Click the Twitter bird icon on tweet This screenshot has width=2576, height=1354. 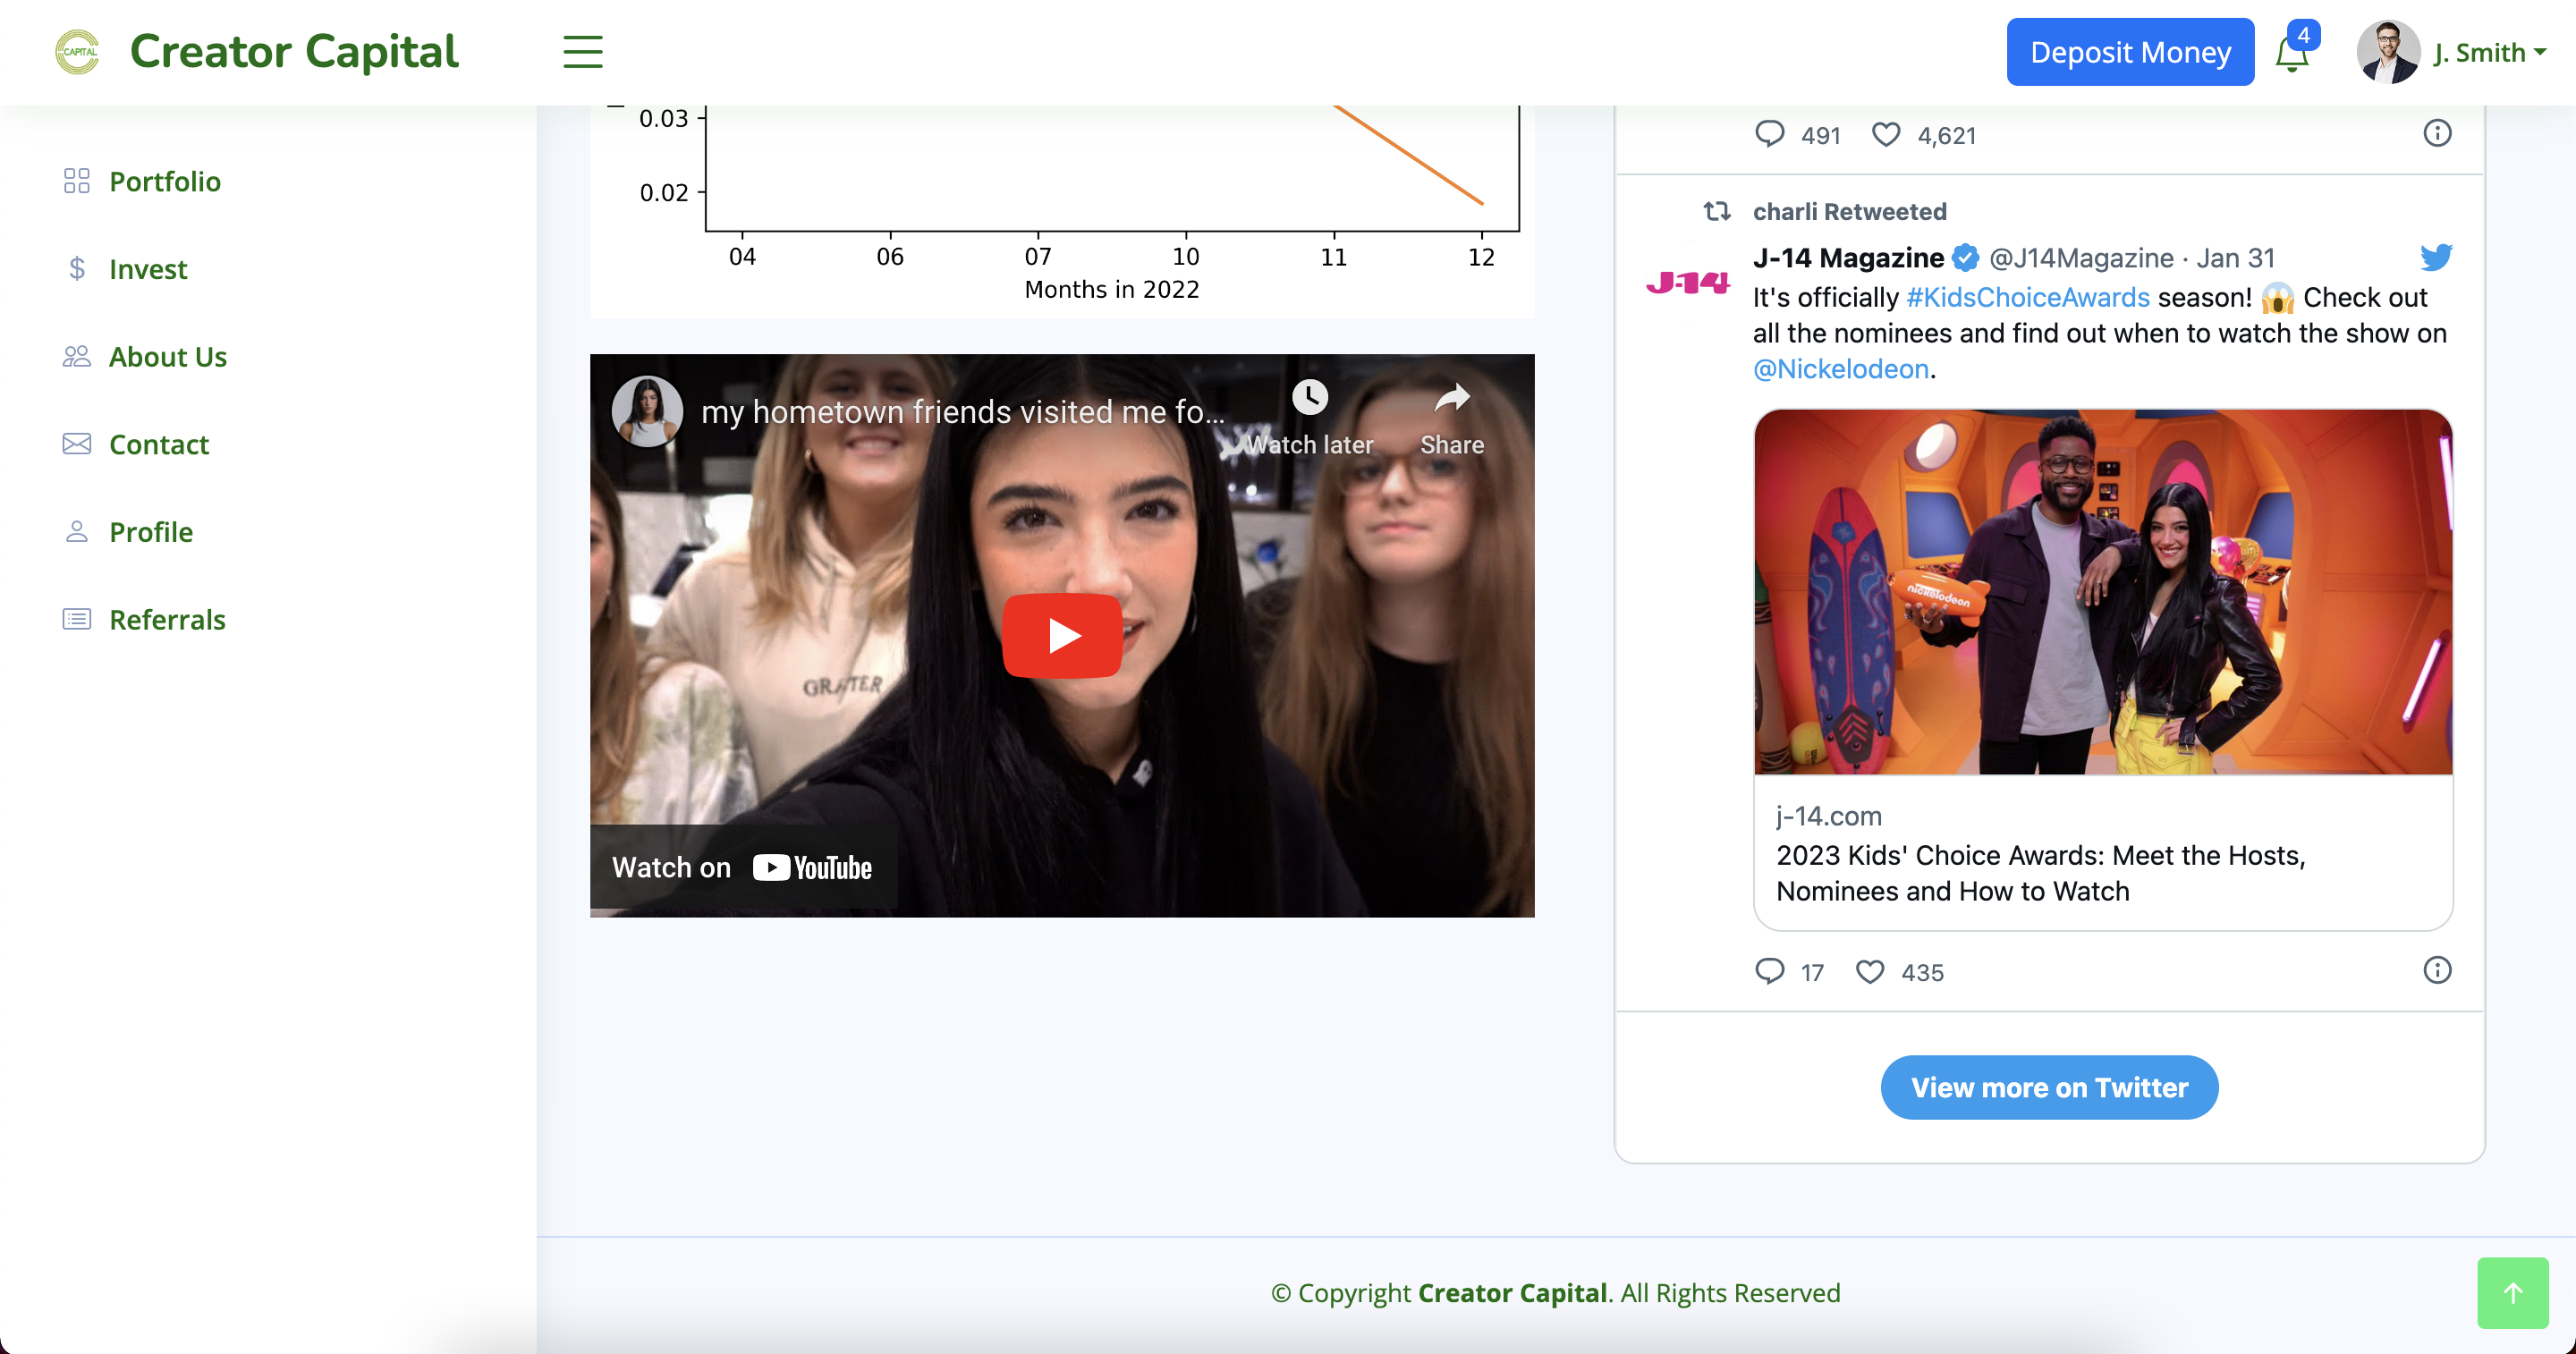point(2436,257)
